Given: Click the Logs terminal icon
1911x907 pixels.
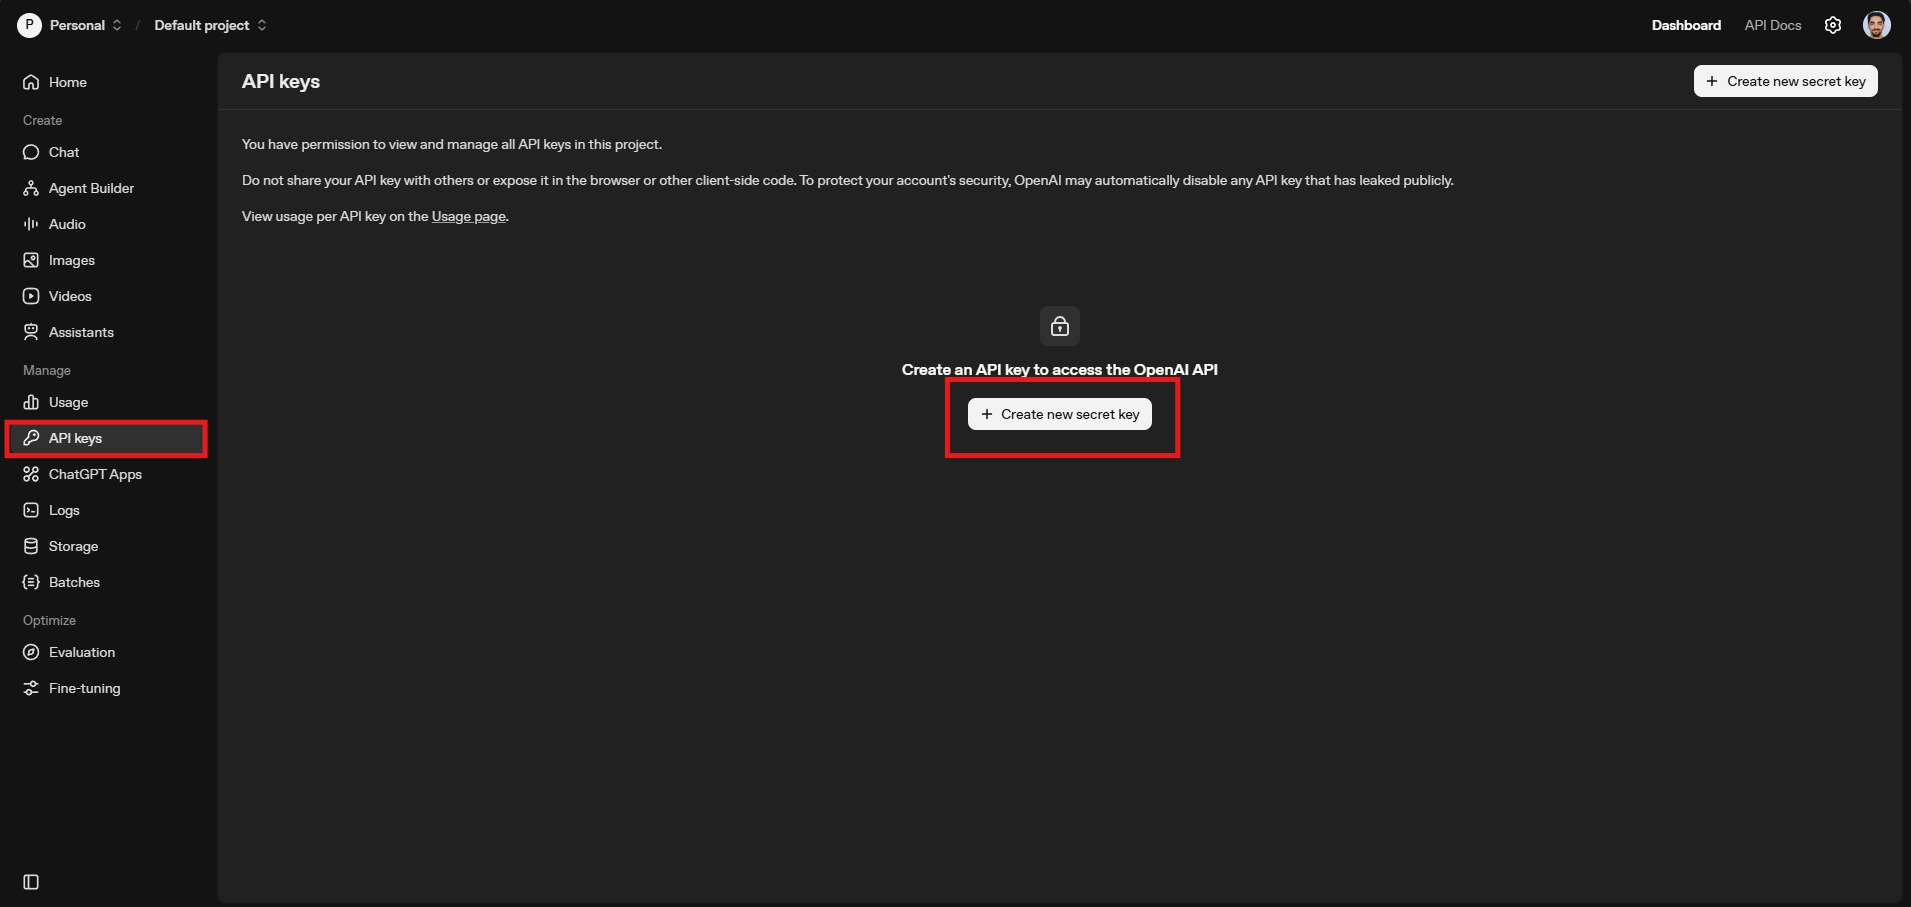Looking at the screenshot, I should pos(31,510).
